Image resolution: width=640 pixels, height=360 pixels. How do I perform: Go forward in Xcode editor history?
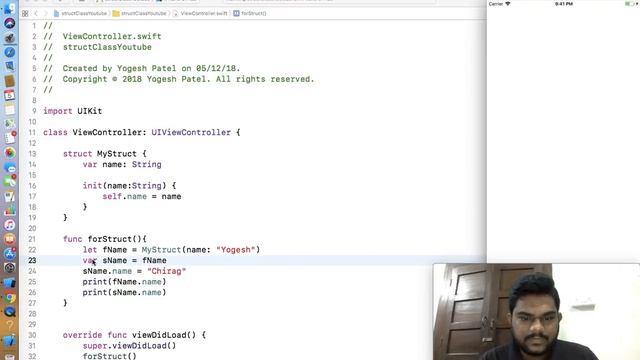point(45,13)
